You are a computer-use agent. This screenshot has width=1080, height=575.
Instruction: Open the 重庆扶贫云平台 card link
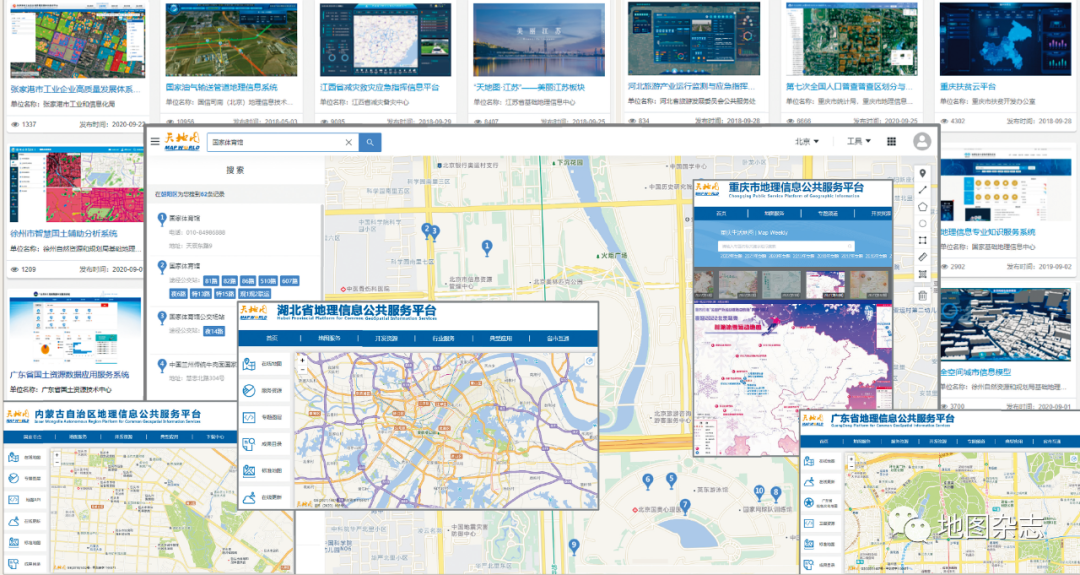[968, 87]
